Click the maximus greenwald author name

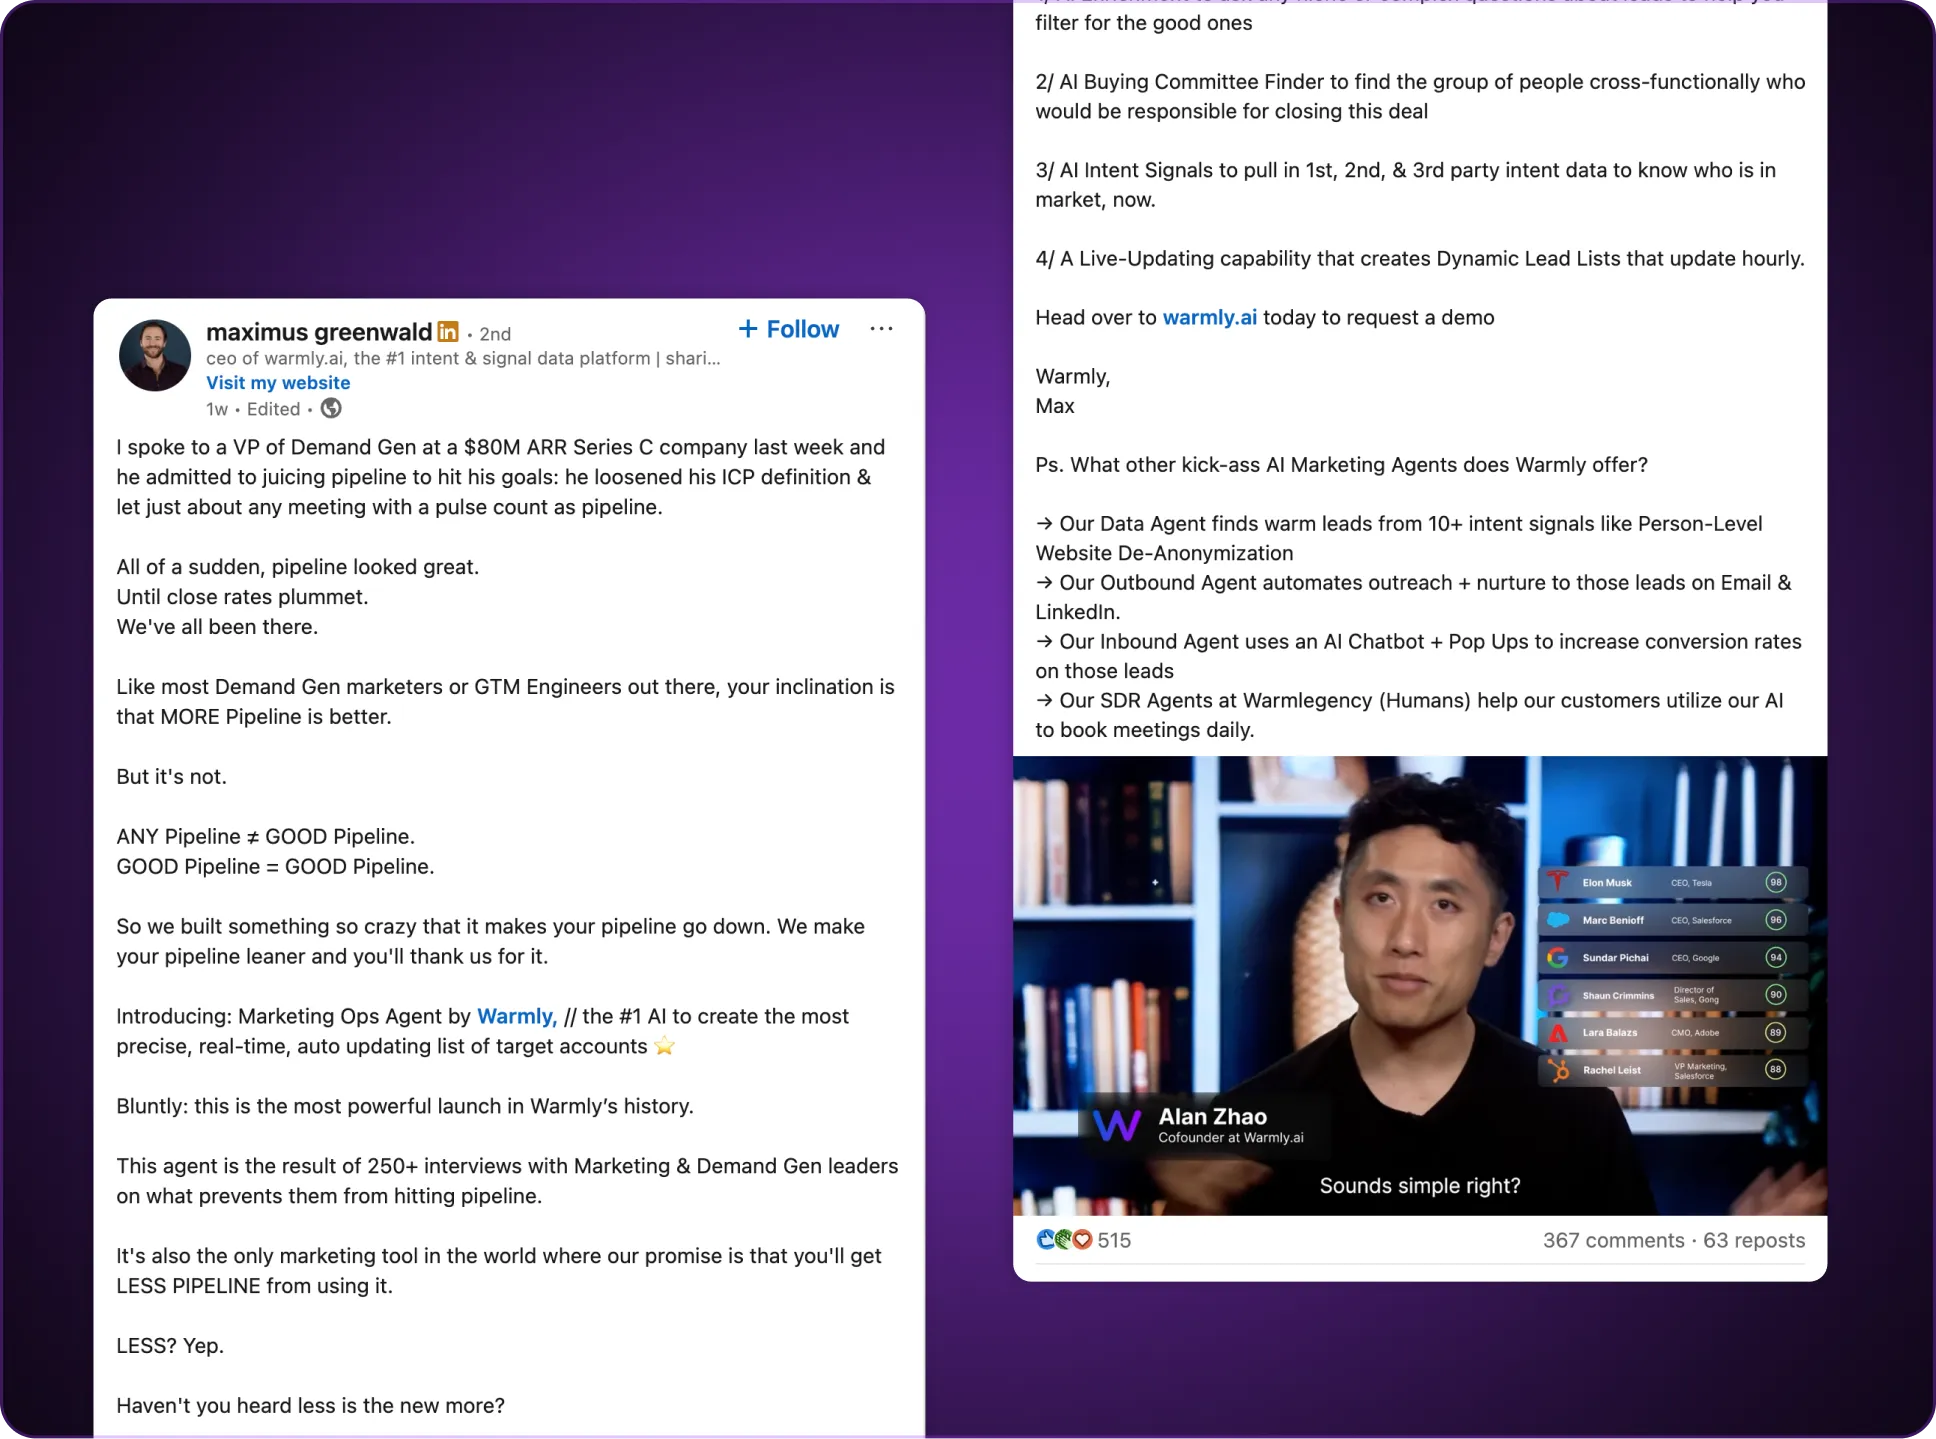(319, 332)
